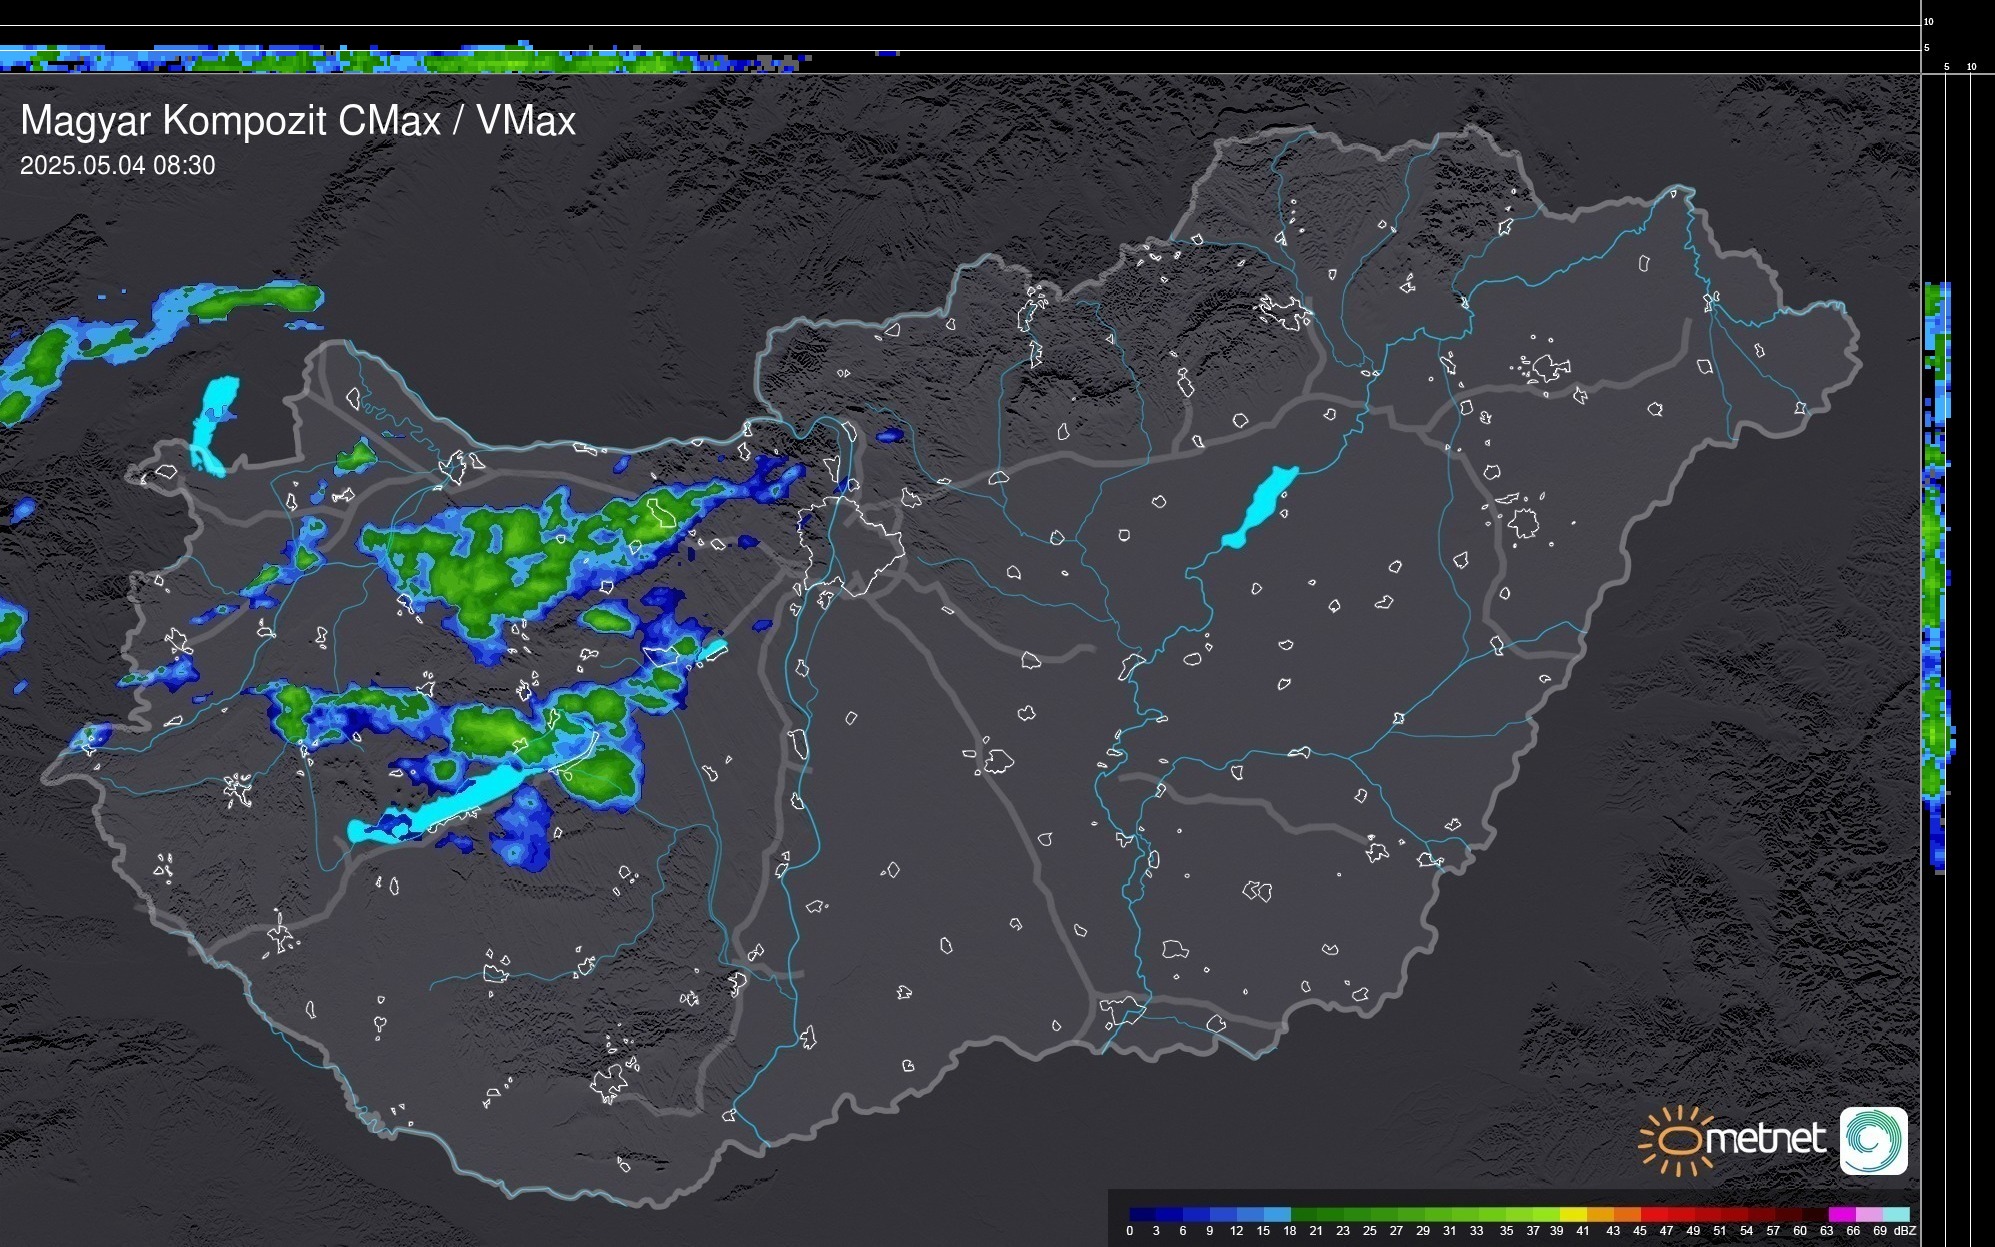
Task: Pick the orange 43 dBZ legend swatch
Action: point(1627,1214)
